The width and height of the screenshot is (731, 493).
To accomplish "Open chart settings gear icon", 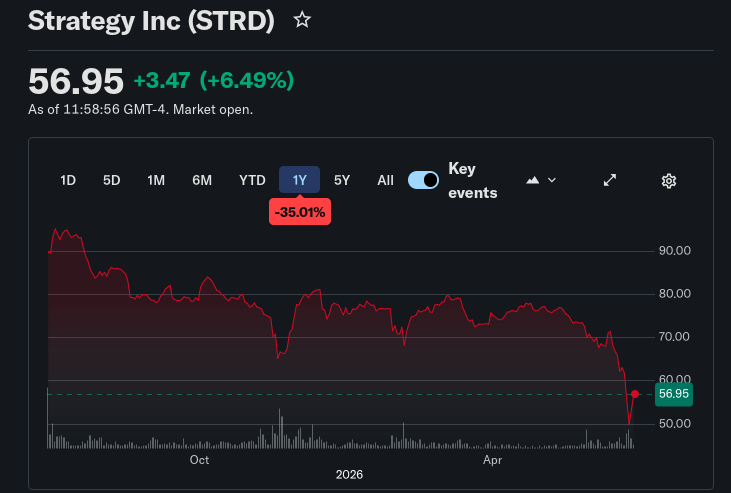I will coord(669,181).
